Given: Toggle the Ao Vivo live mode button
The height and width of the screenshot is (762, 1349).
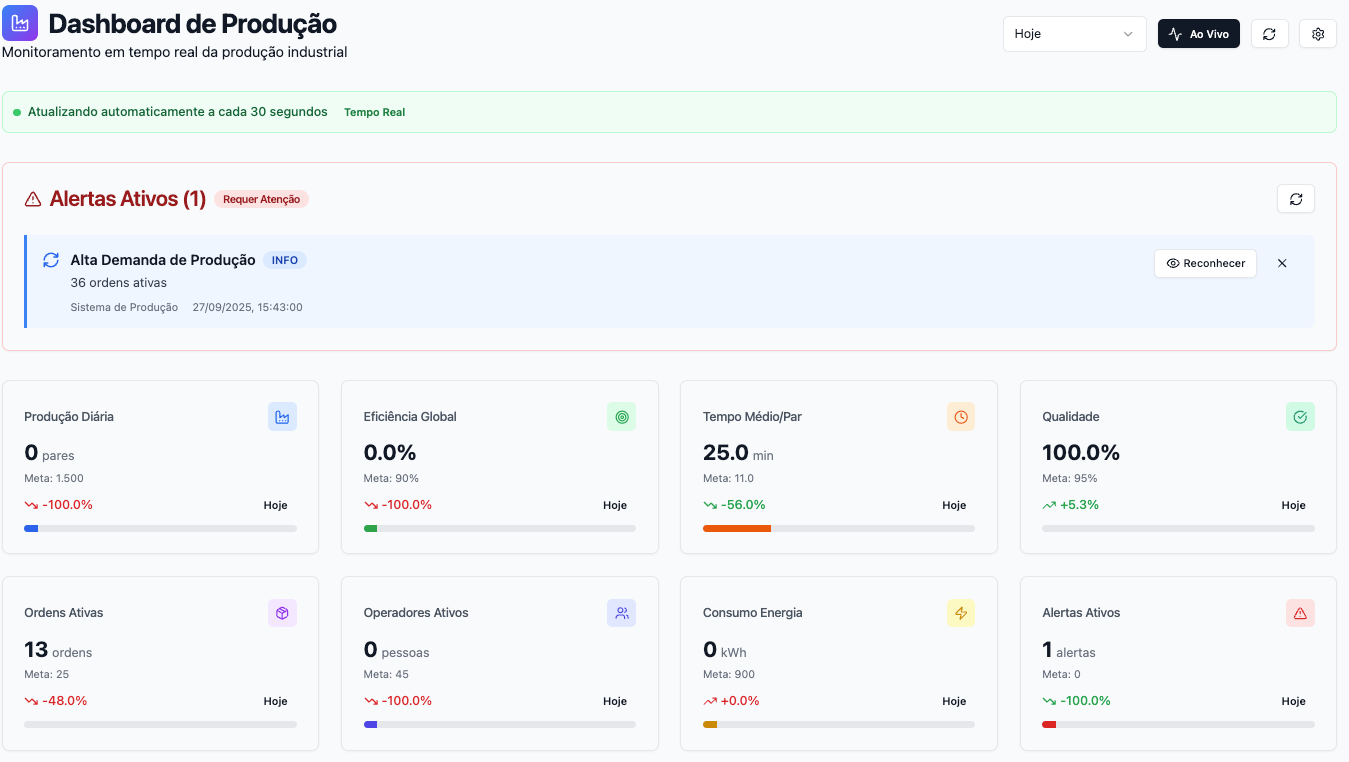Looking at the screenshot, I should 1198,33.
